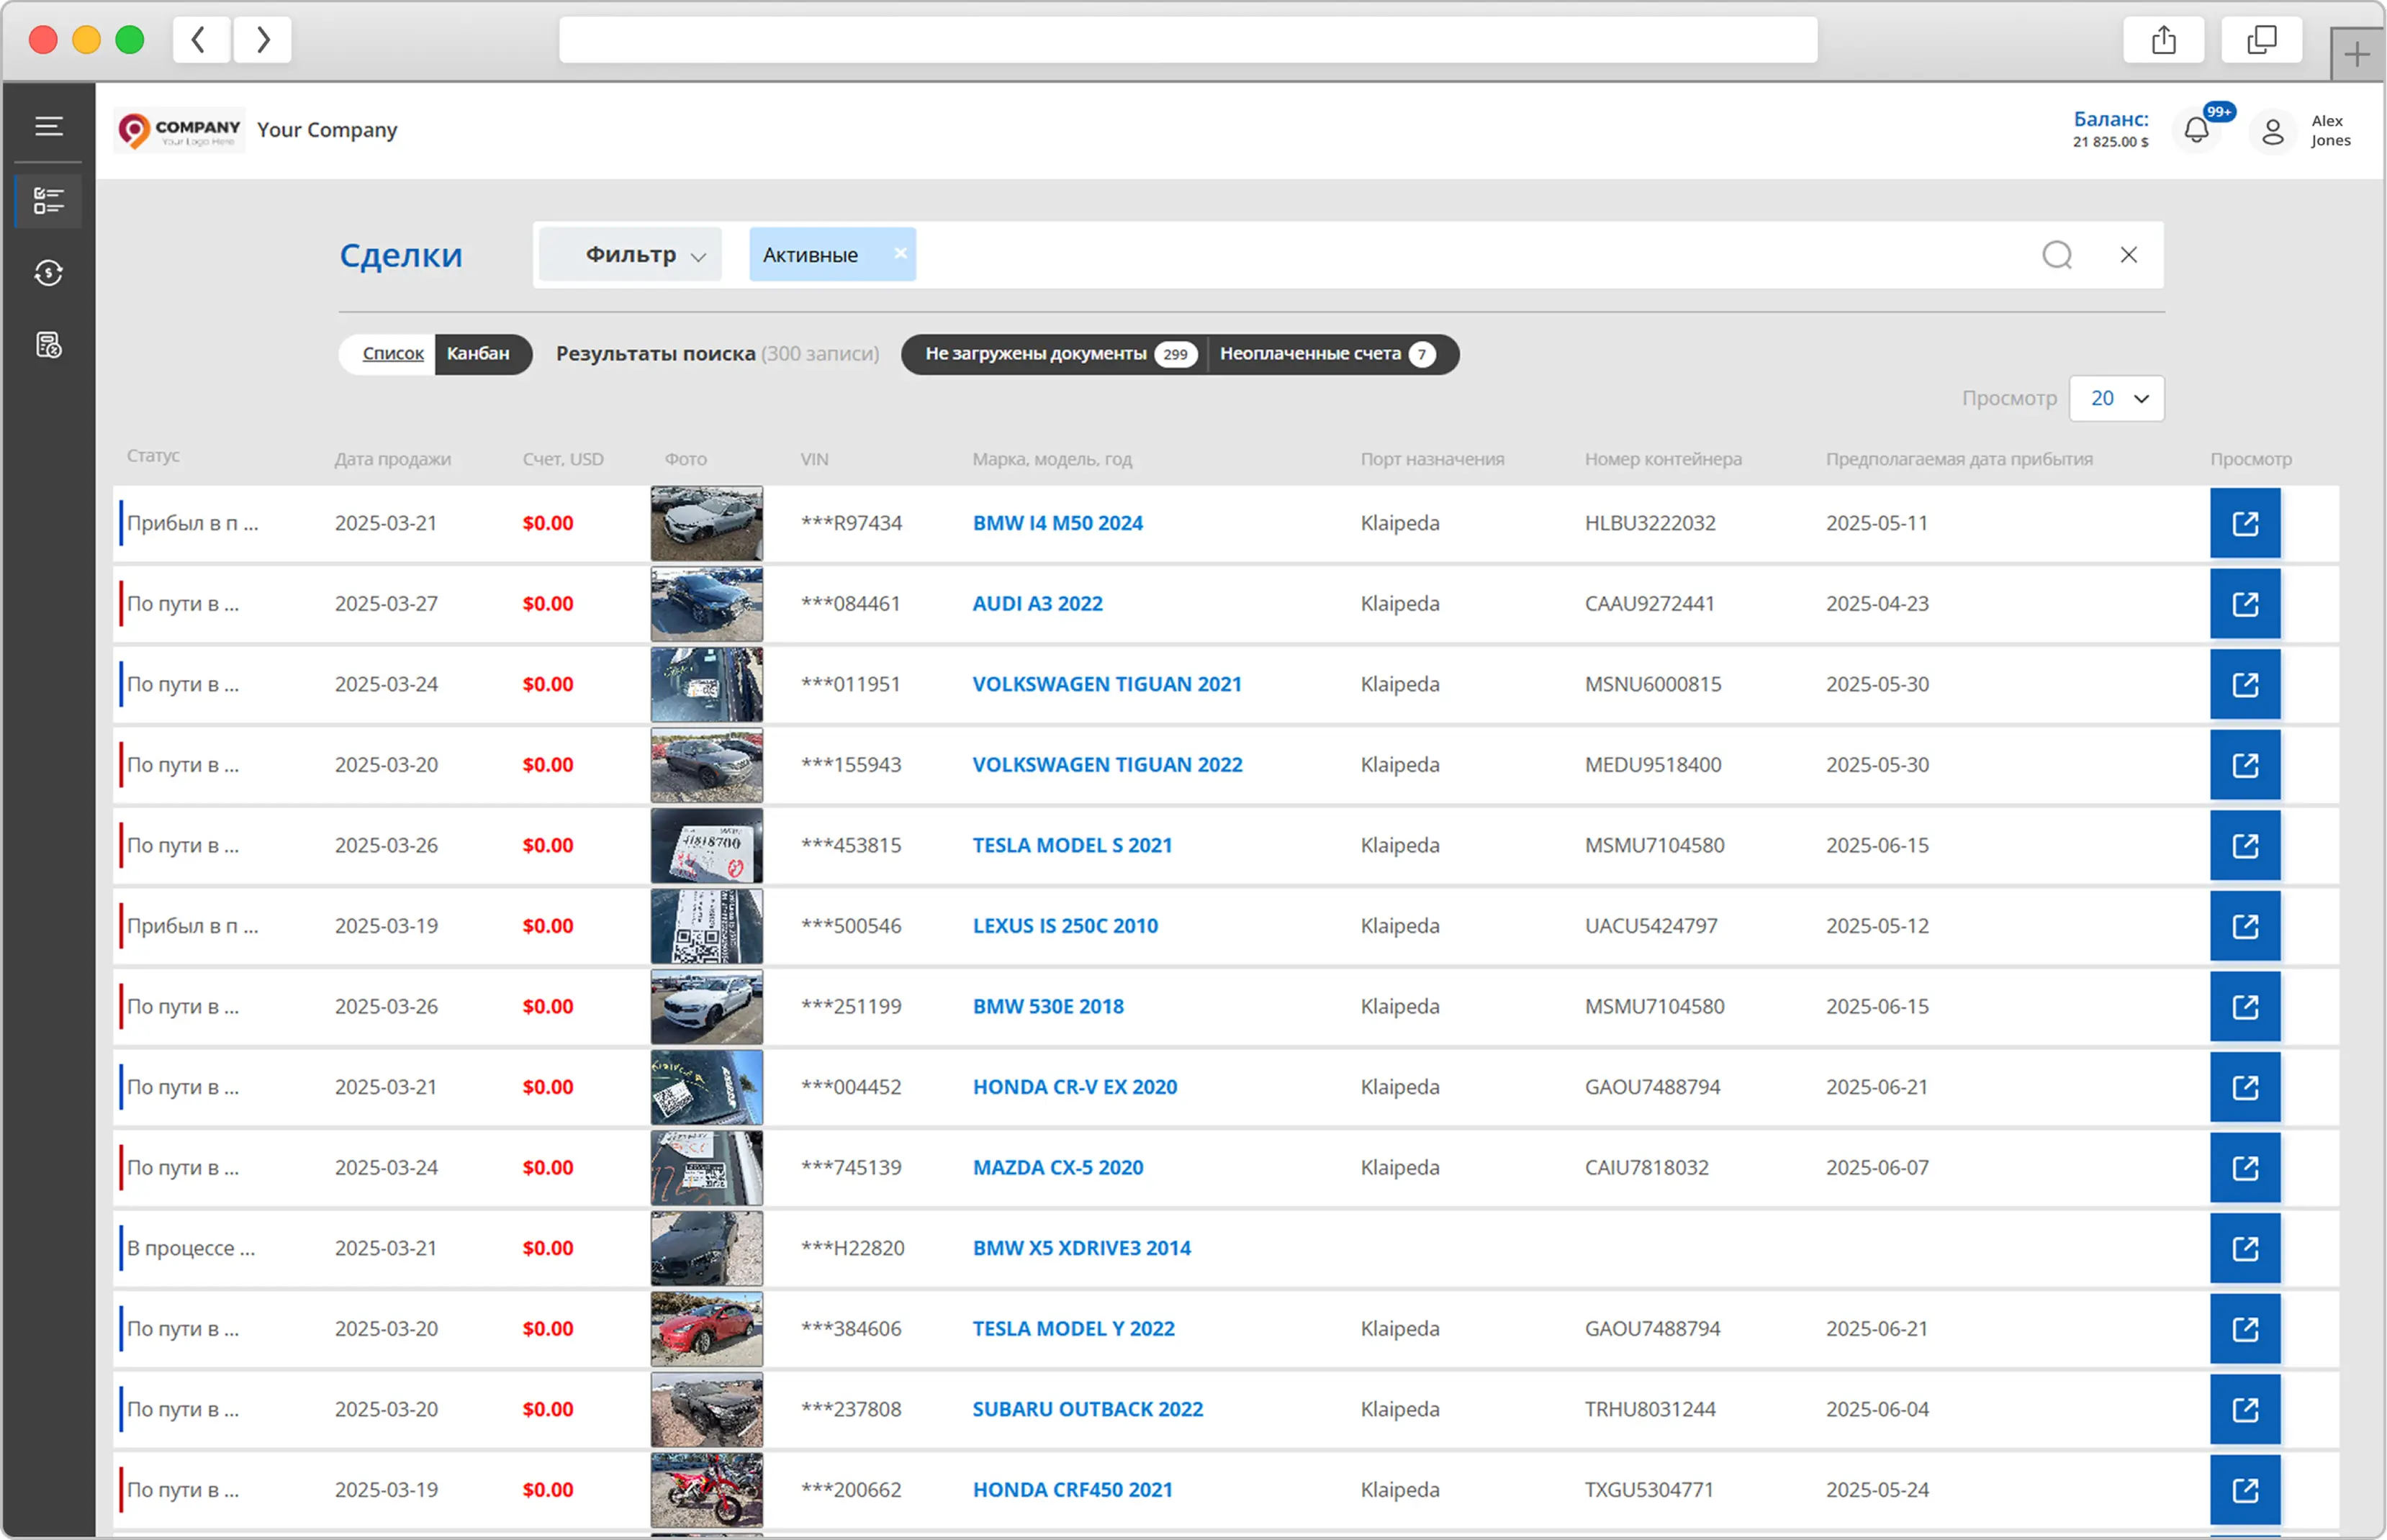
Task: Clear the search bar with X
Action: point(2128,255)
